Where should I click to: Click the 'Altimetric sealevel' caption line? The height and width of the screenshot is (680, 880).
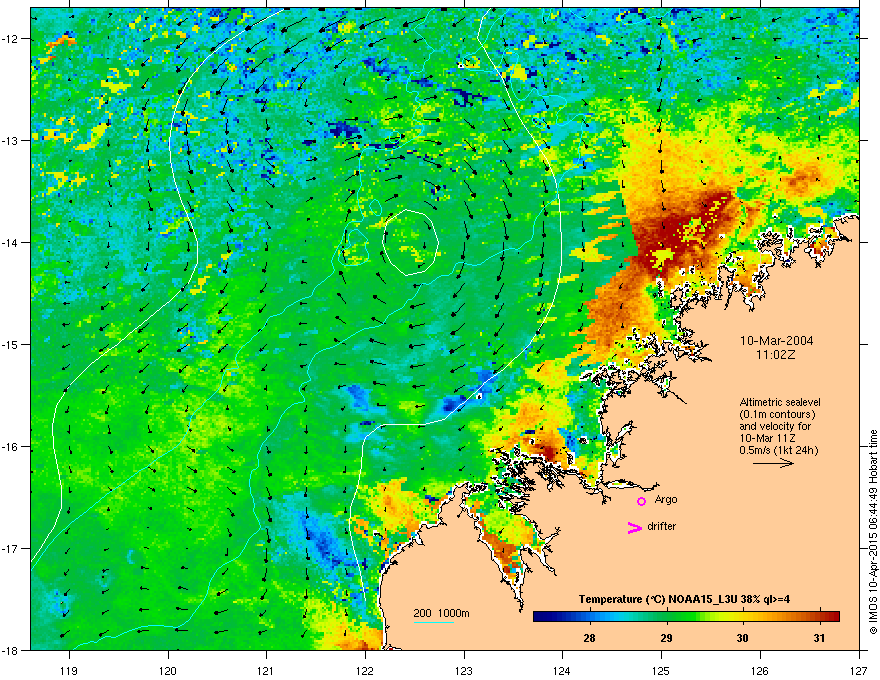[780, 402]
